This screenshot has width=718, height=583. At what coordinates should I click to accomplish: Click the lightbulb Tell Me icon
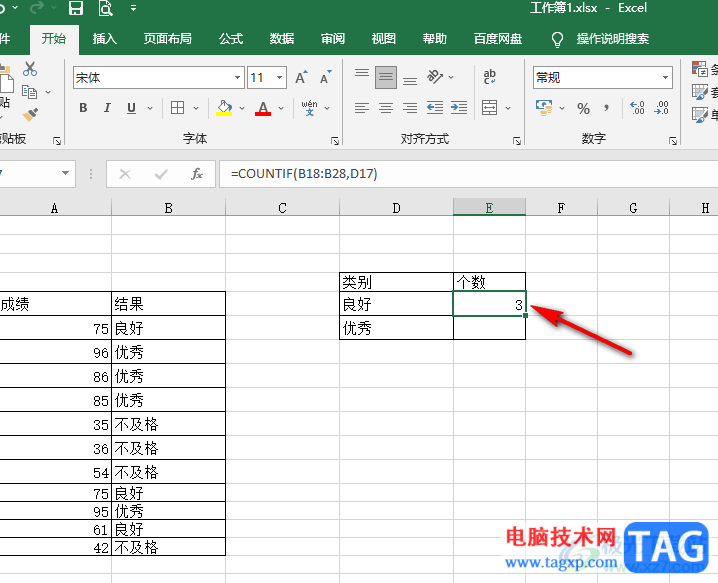(557, 40)
